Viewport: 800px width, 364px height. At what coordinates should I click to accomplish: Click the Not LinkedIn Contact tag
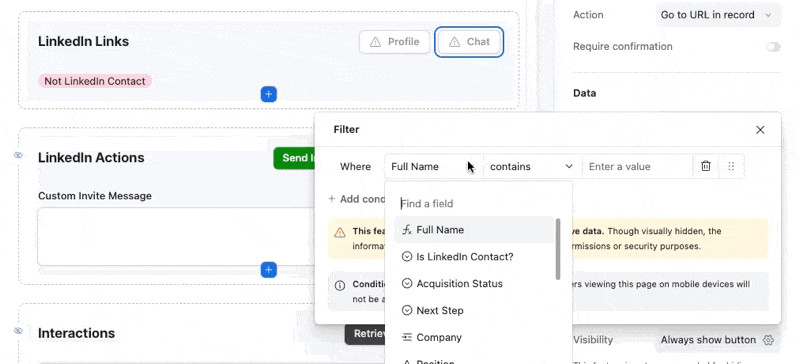coord(95,81)
